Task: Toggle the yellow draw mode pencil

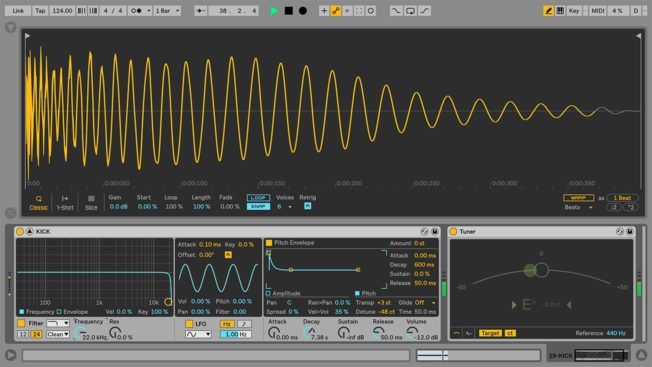Action: (548, 11)
